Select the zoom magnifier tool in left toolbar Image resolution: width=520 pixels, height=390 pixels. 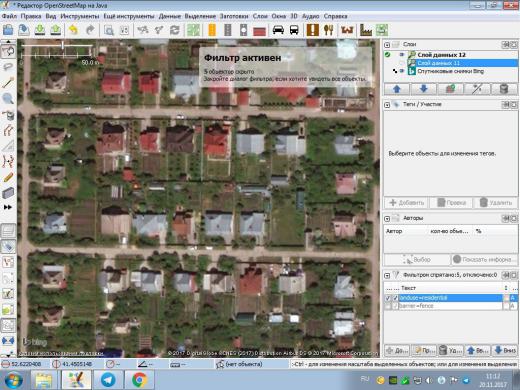click(8, 99)
